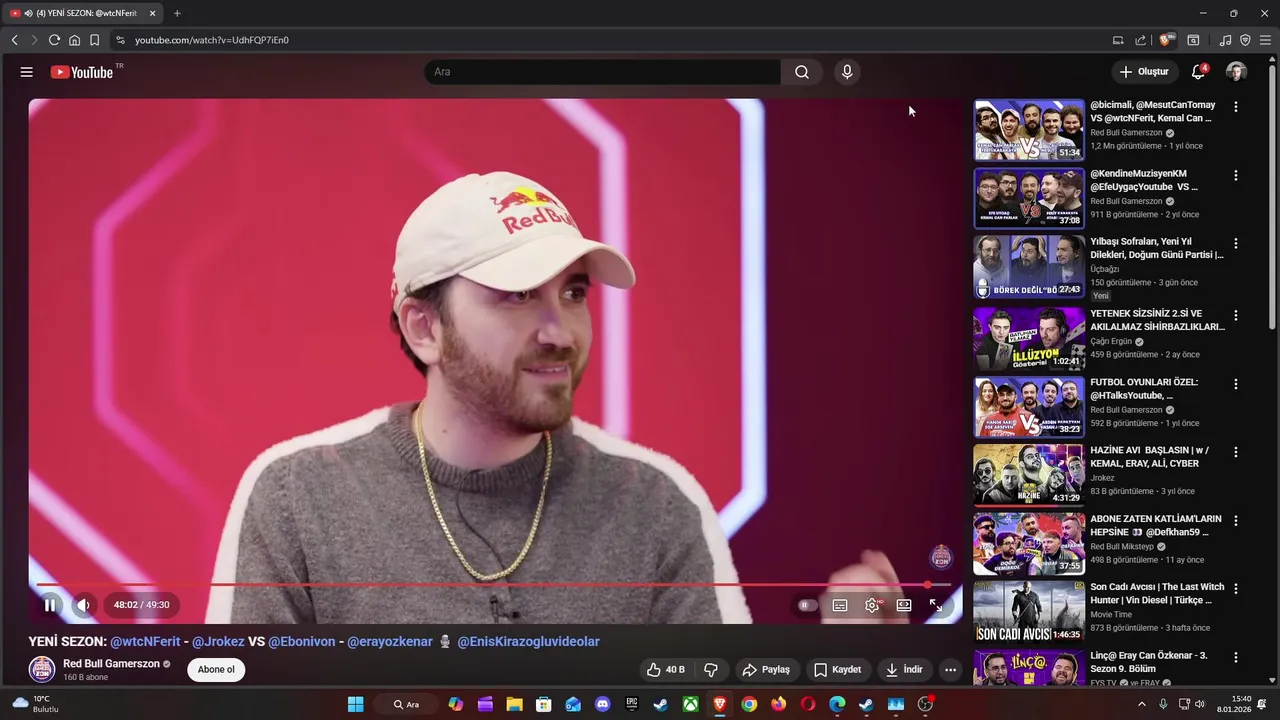Reload the page
This screenshot has height=720, width=1280.
pyautogui.click(x=54, y=40)
